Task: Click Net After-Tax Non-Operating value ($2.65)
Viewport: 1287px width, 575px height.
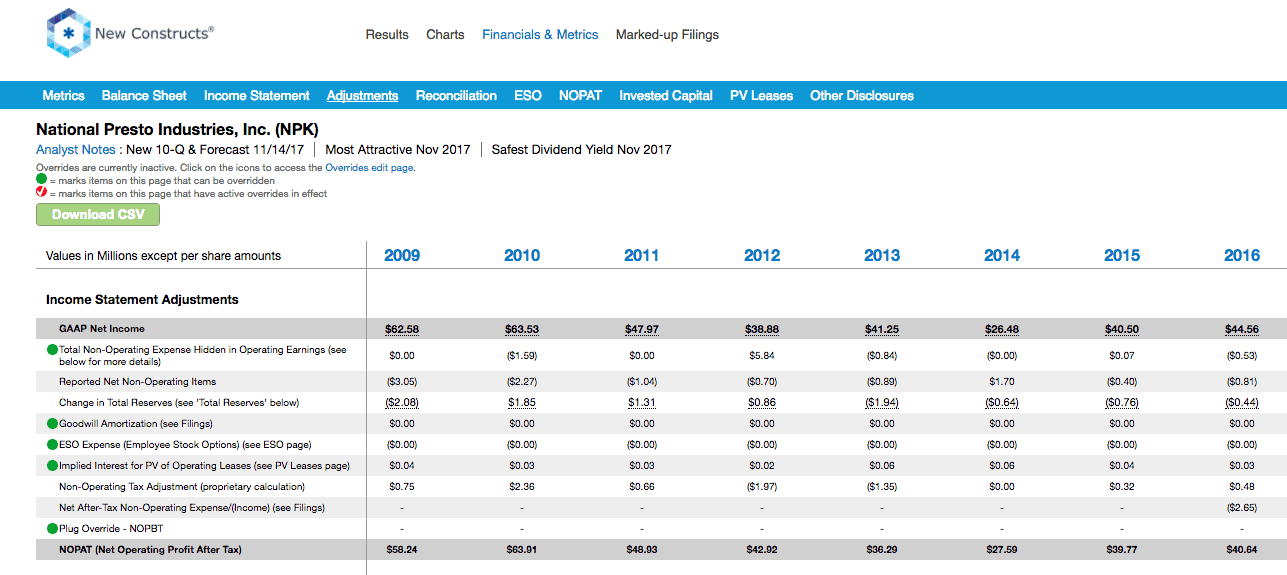Action: click(x=1242, y=508)
